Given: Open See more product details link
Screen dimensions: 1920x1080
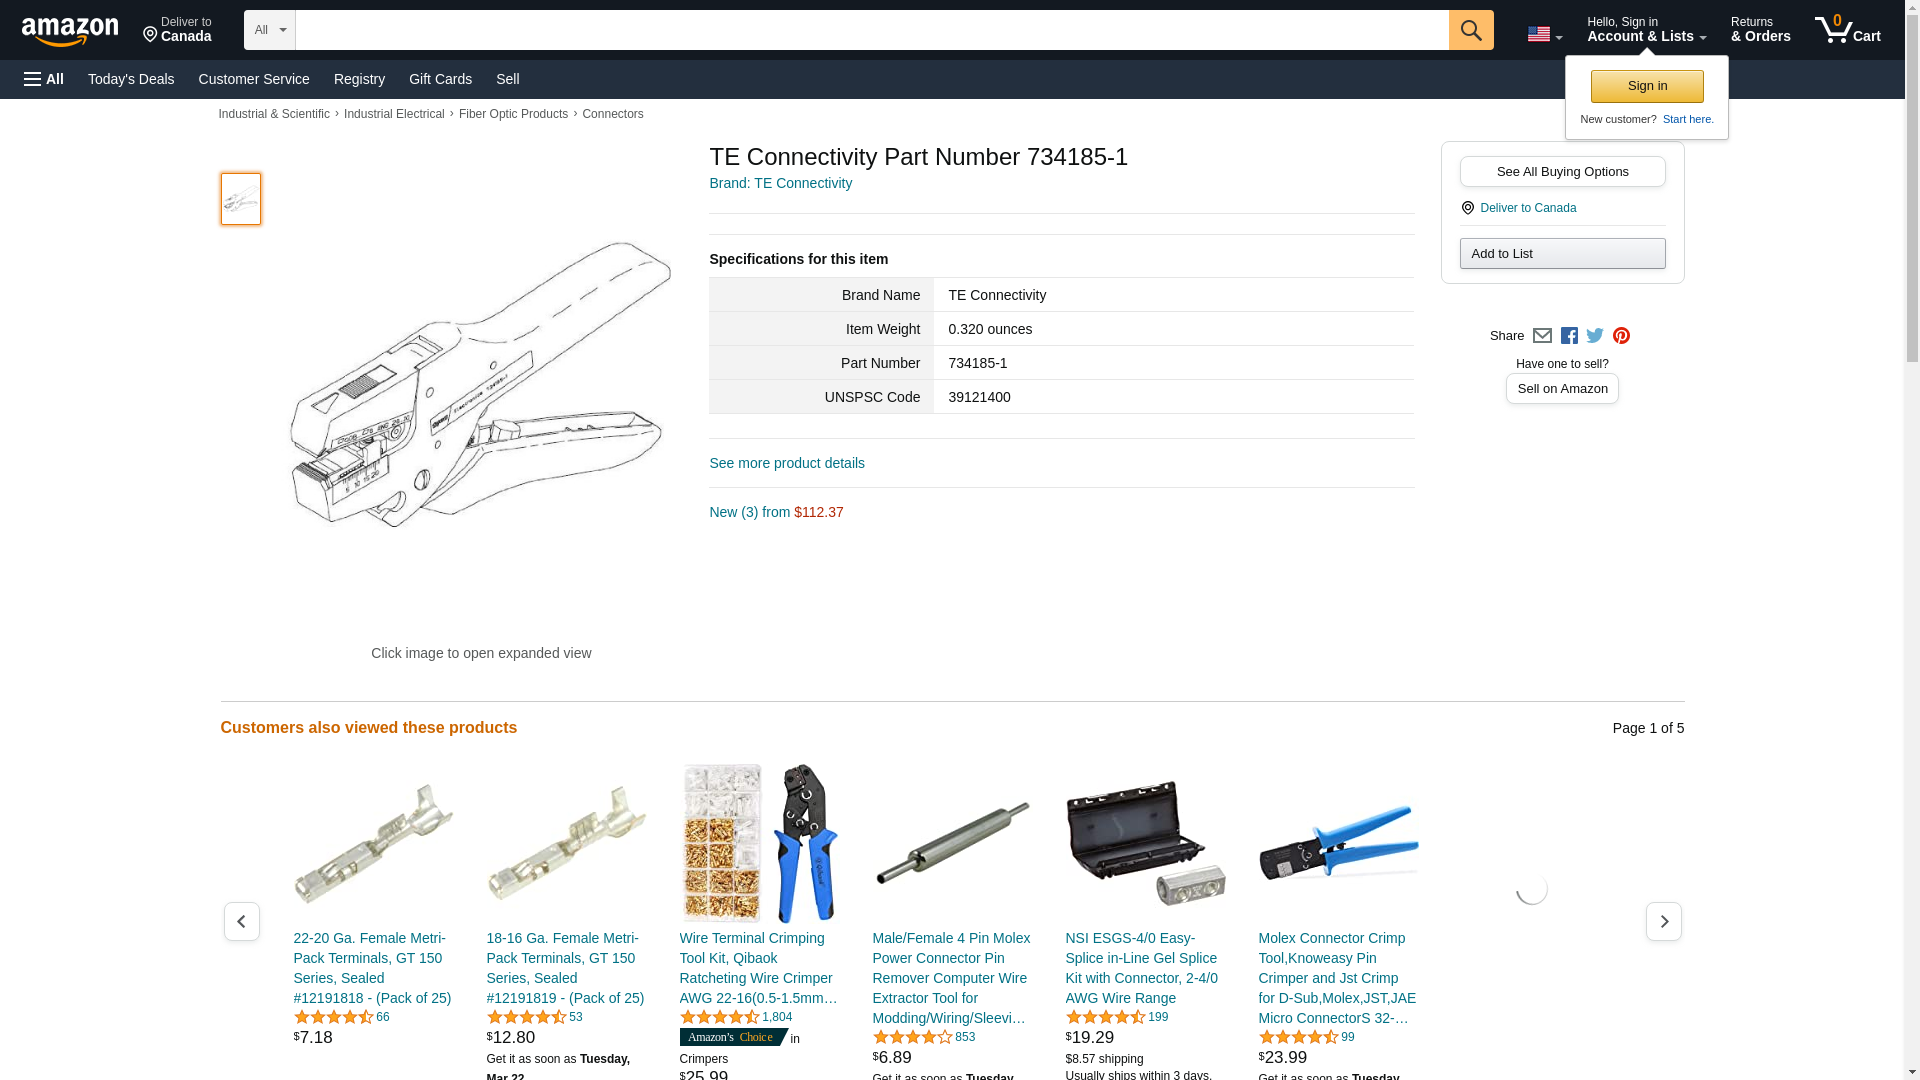Looking at the screenshot, I should pos(787,463).
